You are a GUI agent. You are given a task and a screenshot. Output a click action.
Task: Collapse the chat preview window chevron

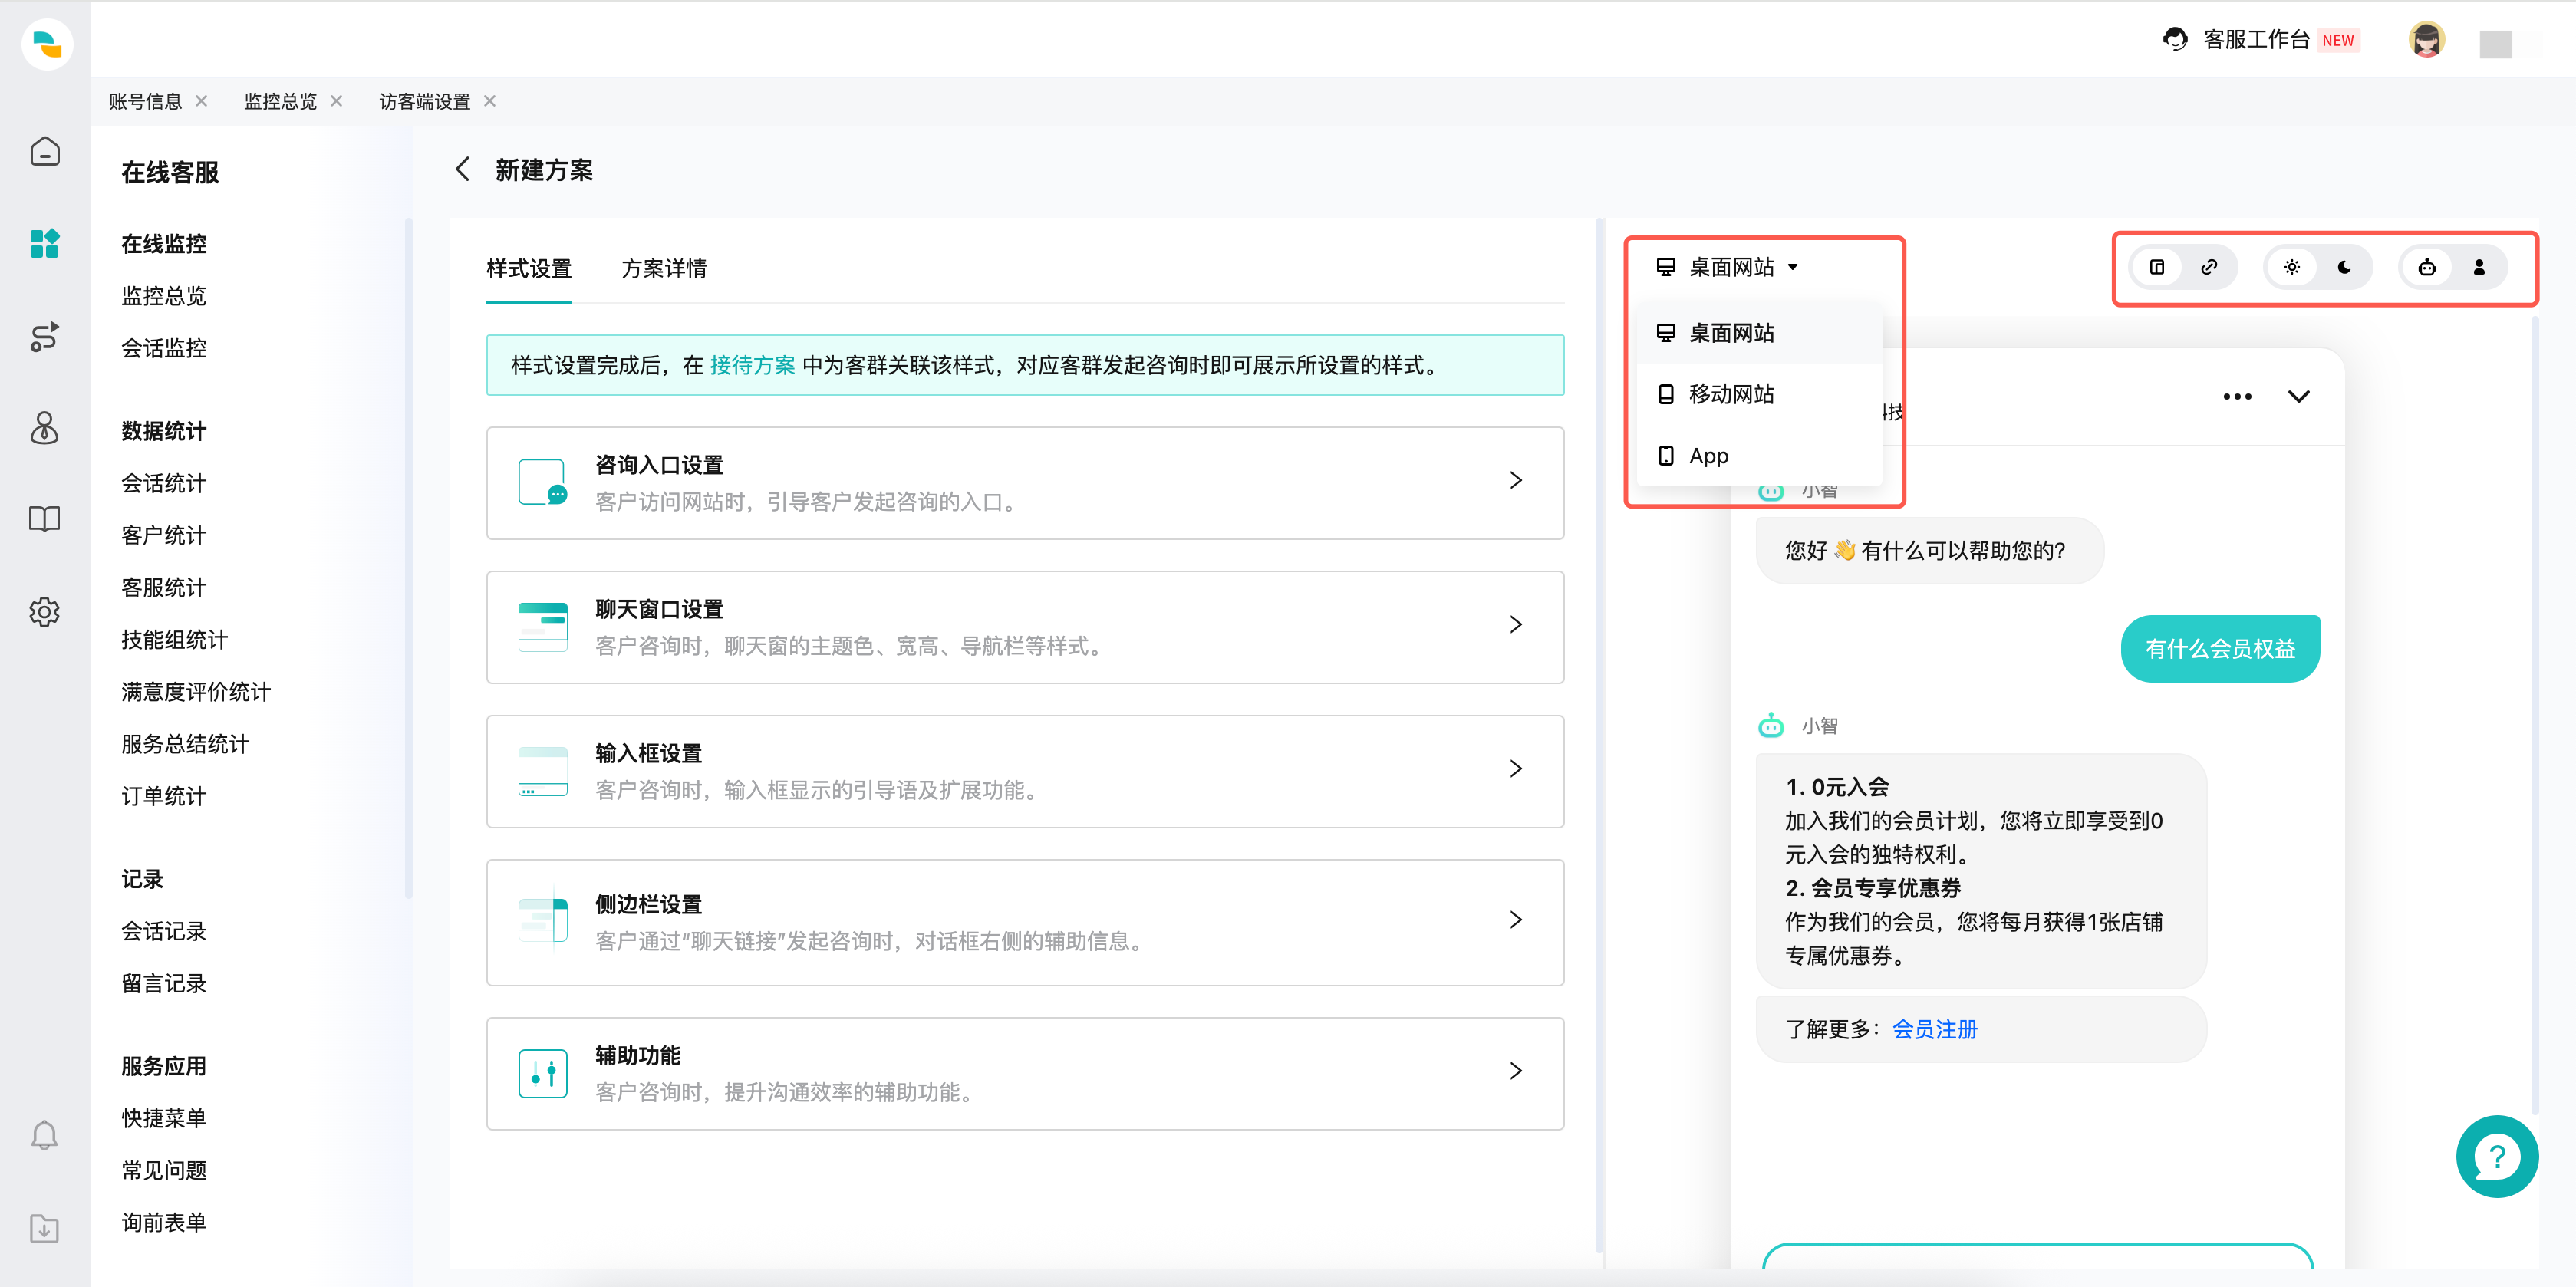pyautogui.click(x=2298, y=395)
